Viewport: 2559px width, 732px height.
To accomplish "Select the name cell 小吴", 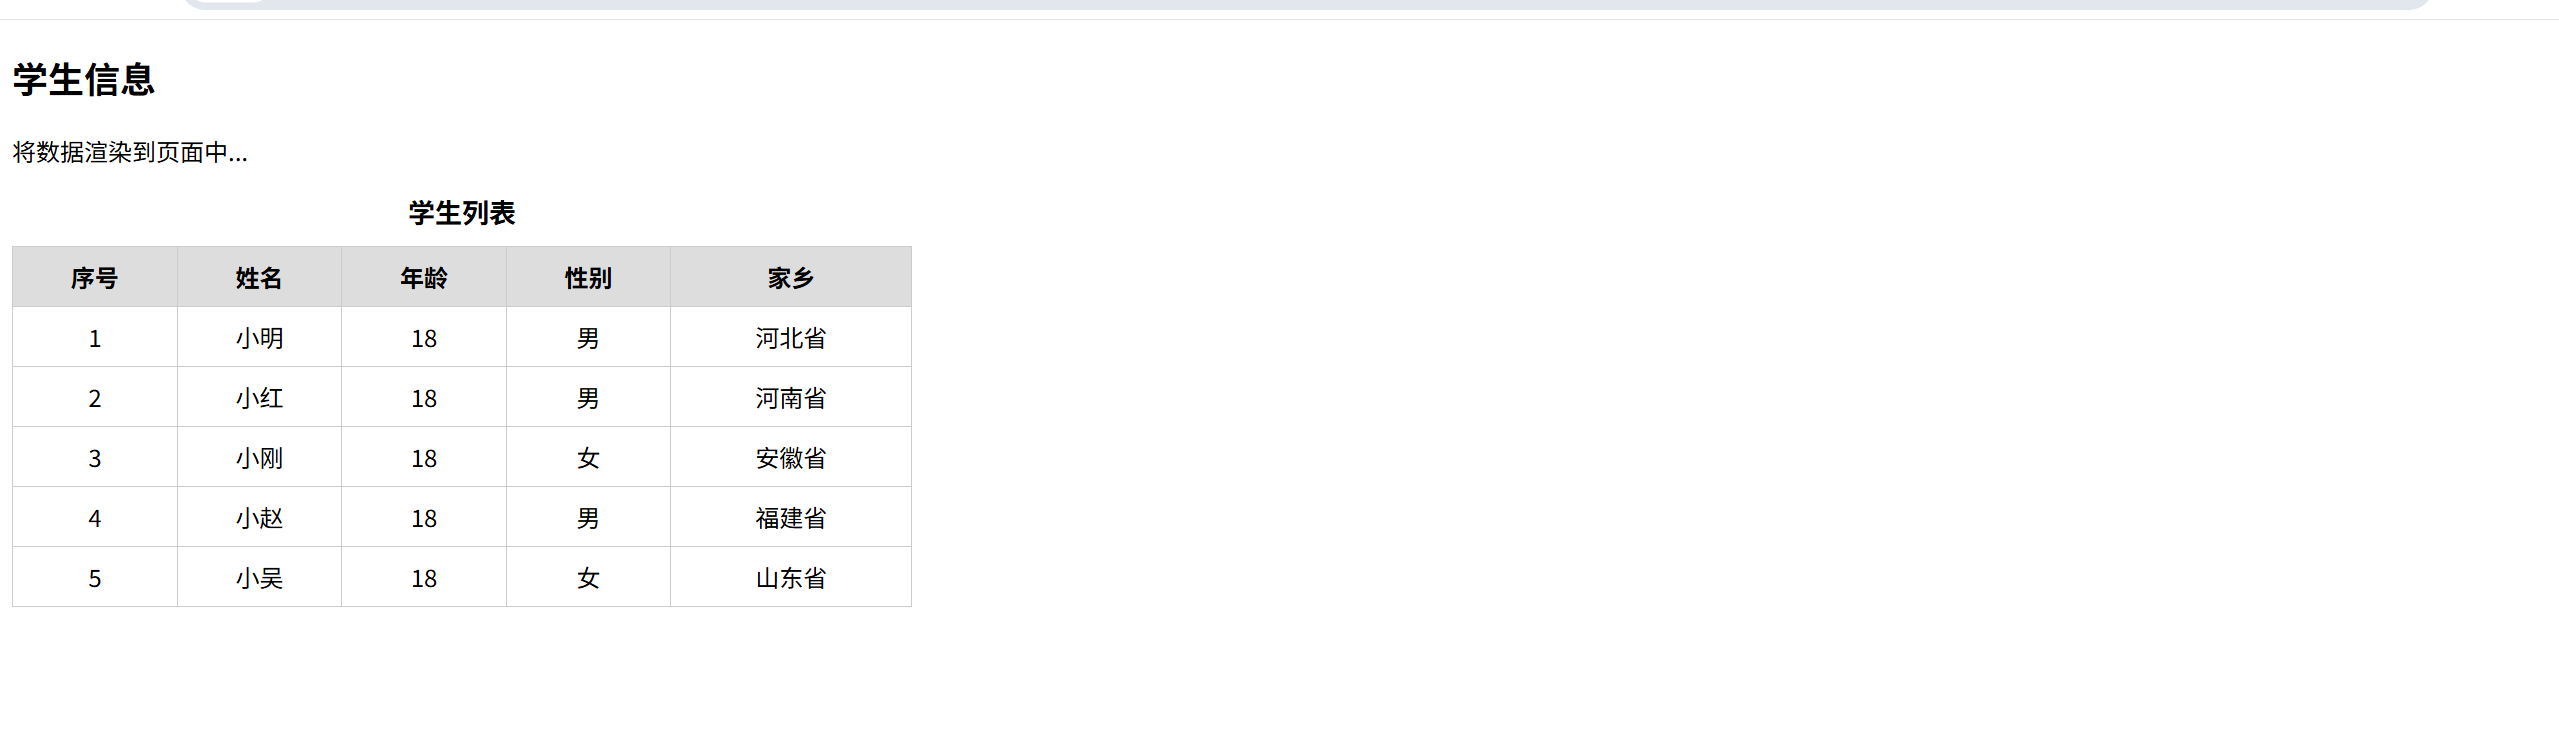I will click(259, 577).
